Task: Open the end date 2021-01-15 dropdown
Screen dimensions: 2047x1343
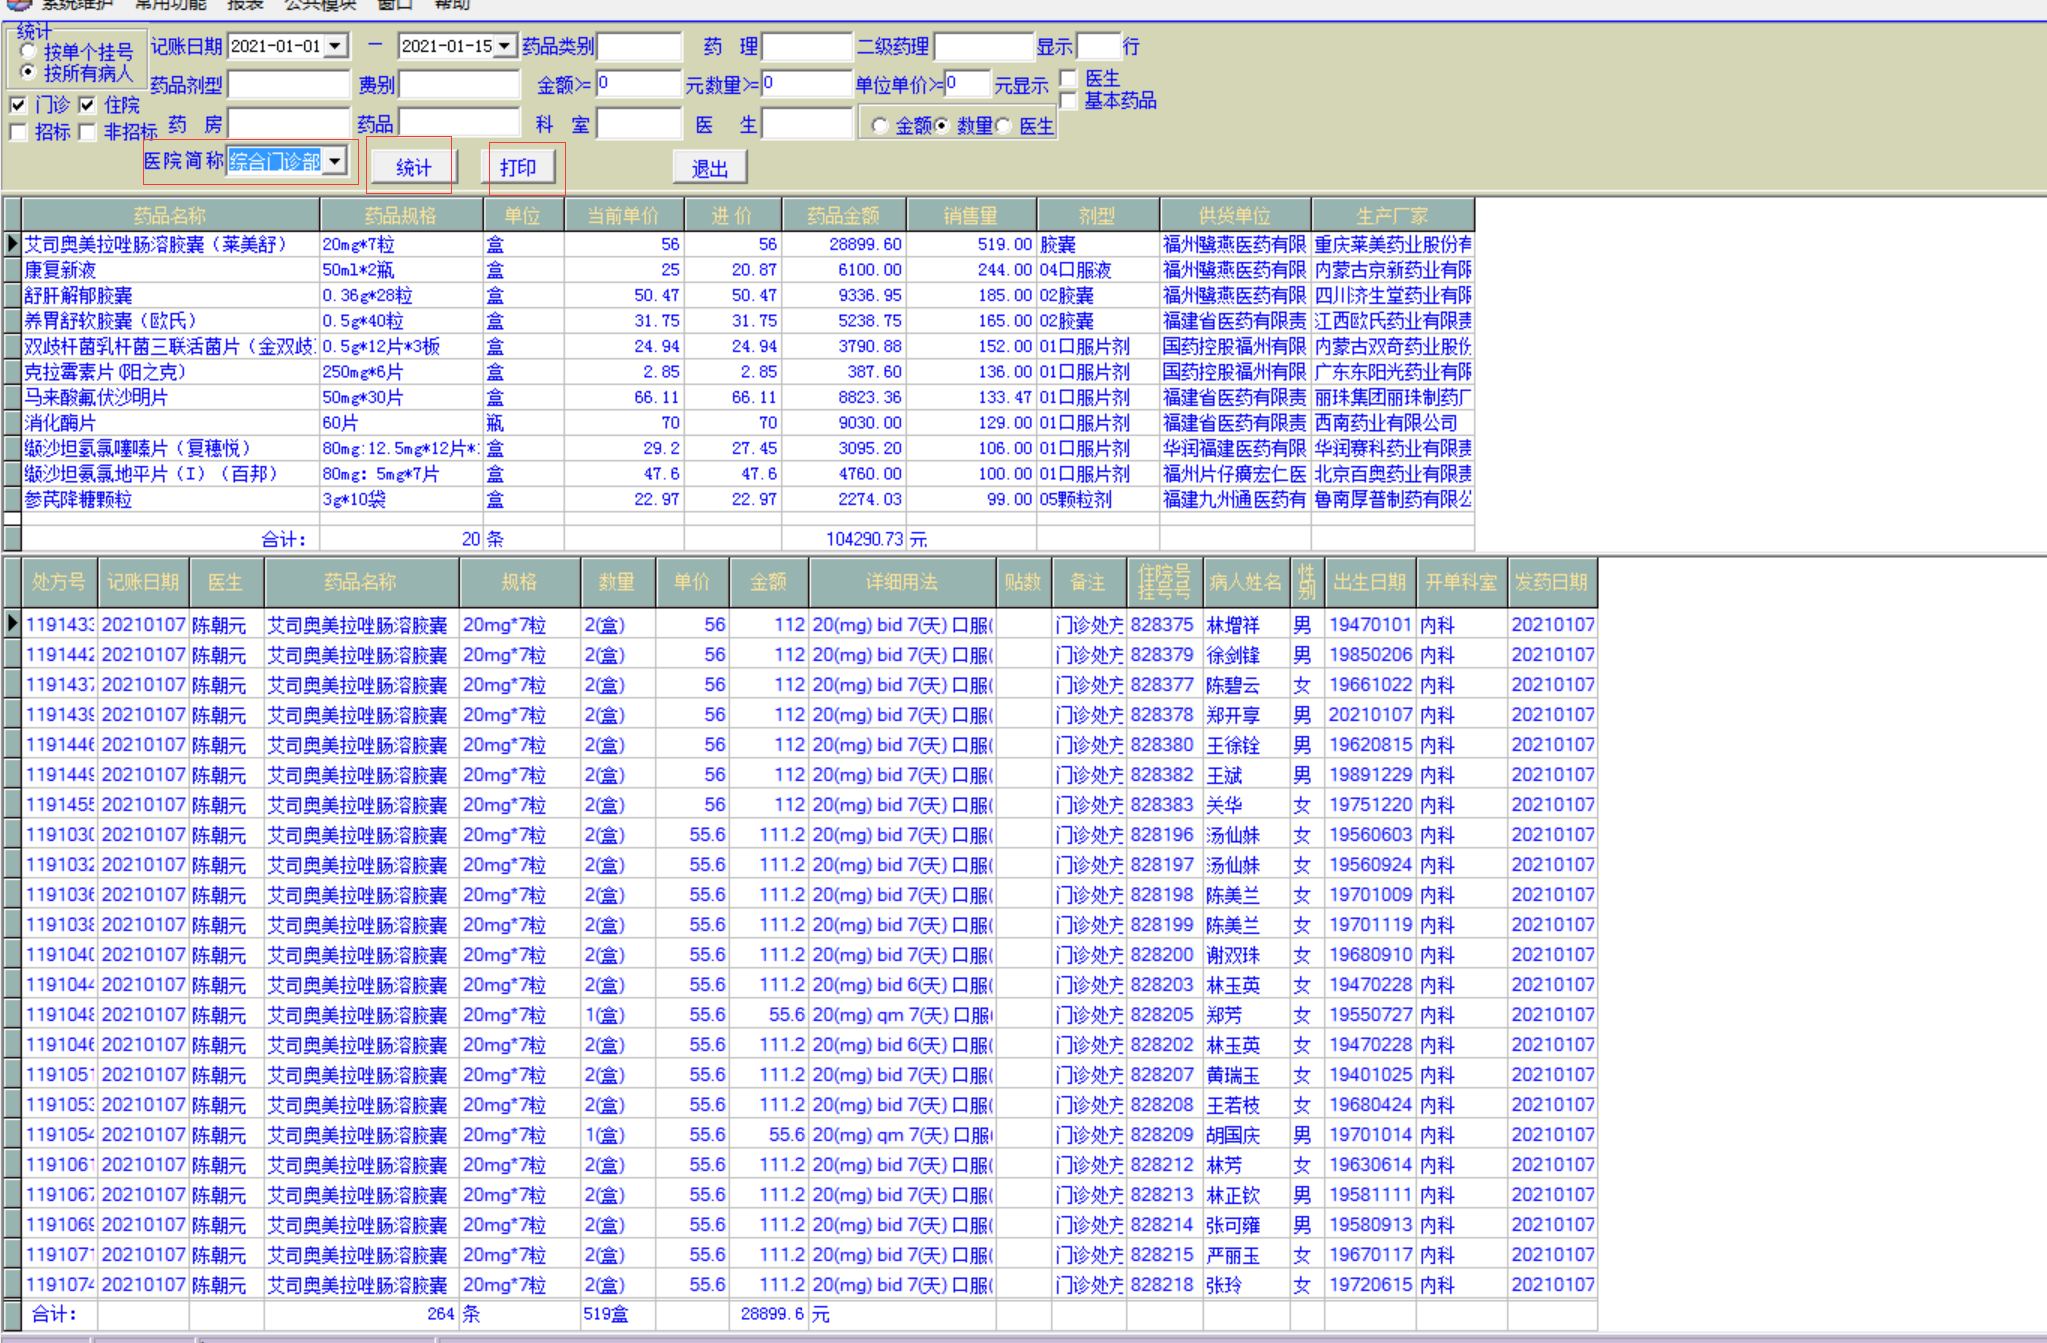Action: click(505, 46)
